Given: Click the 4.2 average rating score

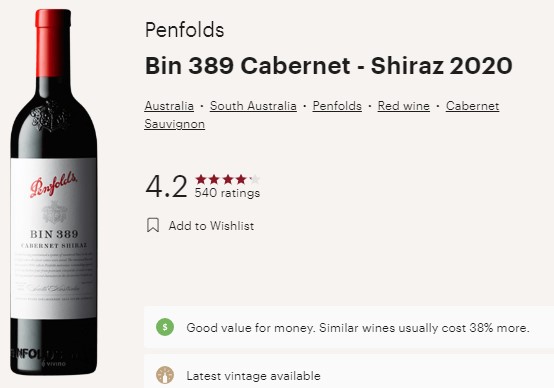Looking at the screenshot, I should point(166,186).
